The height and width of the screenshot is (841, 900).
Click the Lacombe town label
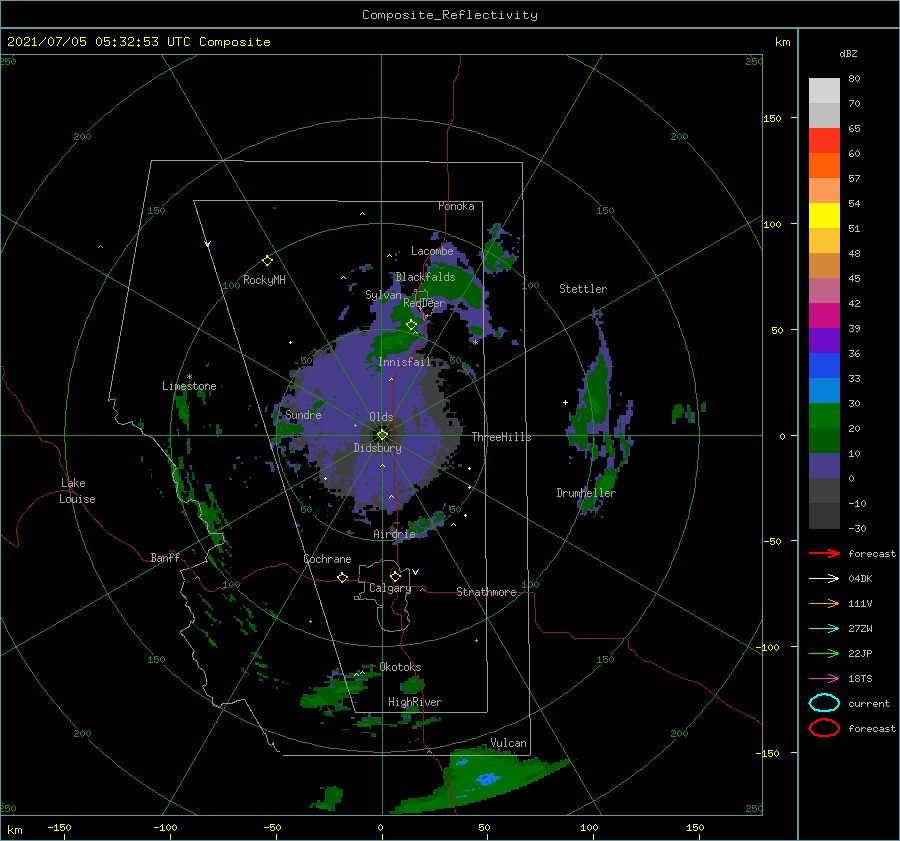(x=432, y=251)
